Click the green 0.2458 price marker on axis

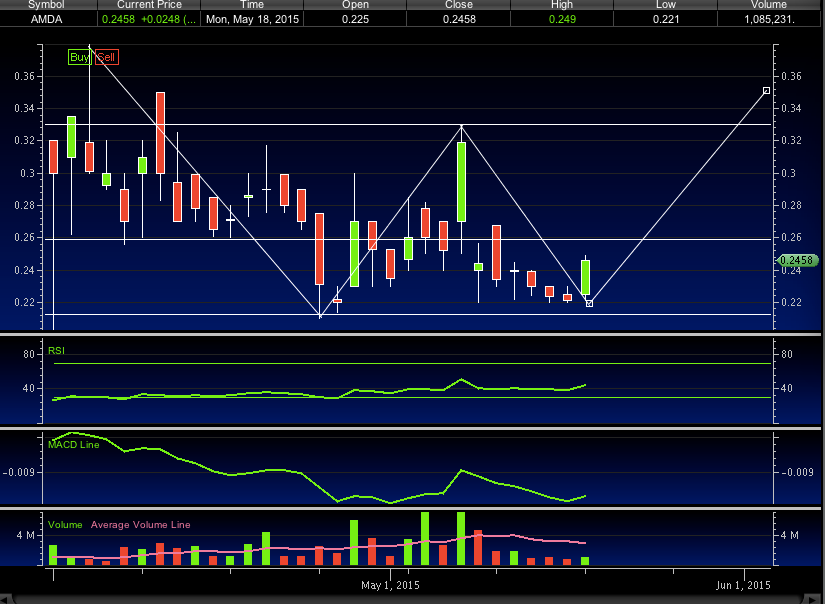(798, 260)
